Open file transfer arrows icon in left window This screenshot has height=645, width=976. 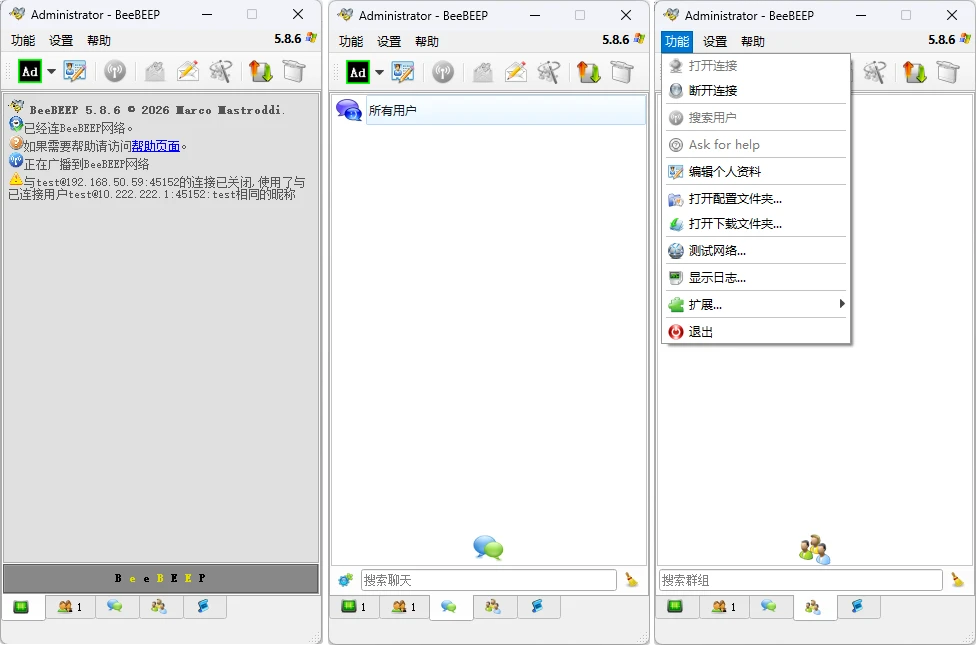(x=261, y=72)
